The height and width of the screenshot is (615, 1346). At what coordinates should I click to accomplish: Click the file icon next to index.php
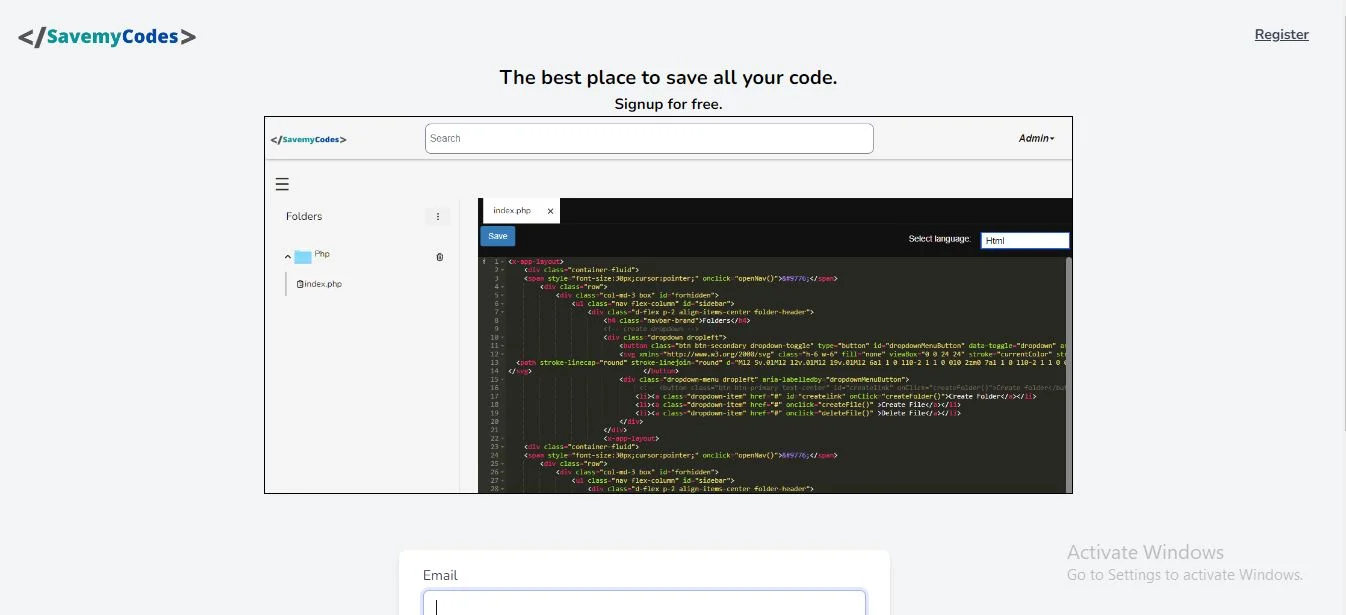pos(300,284)
